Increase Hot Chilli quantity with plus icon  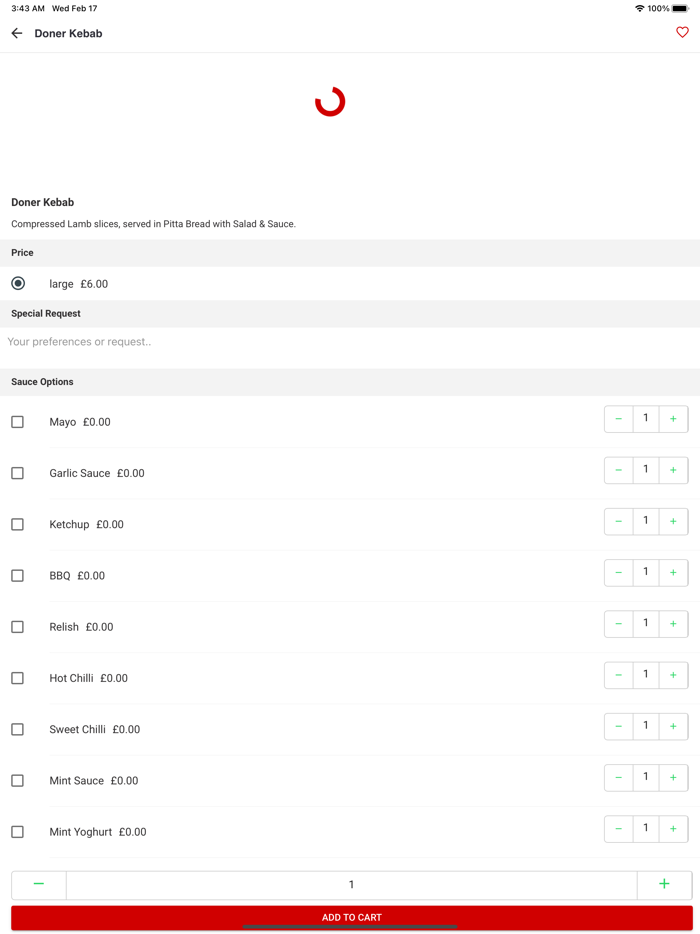[x=673, y=675]
